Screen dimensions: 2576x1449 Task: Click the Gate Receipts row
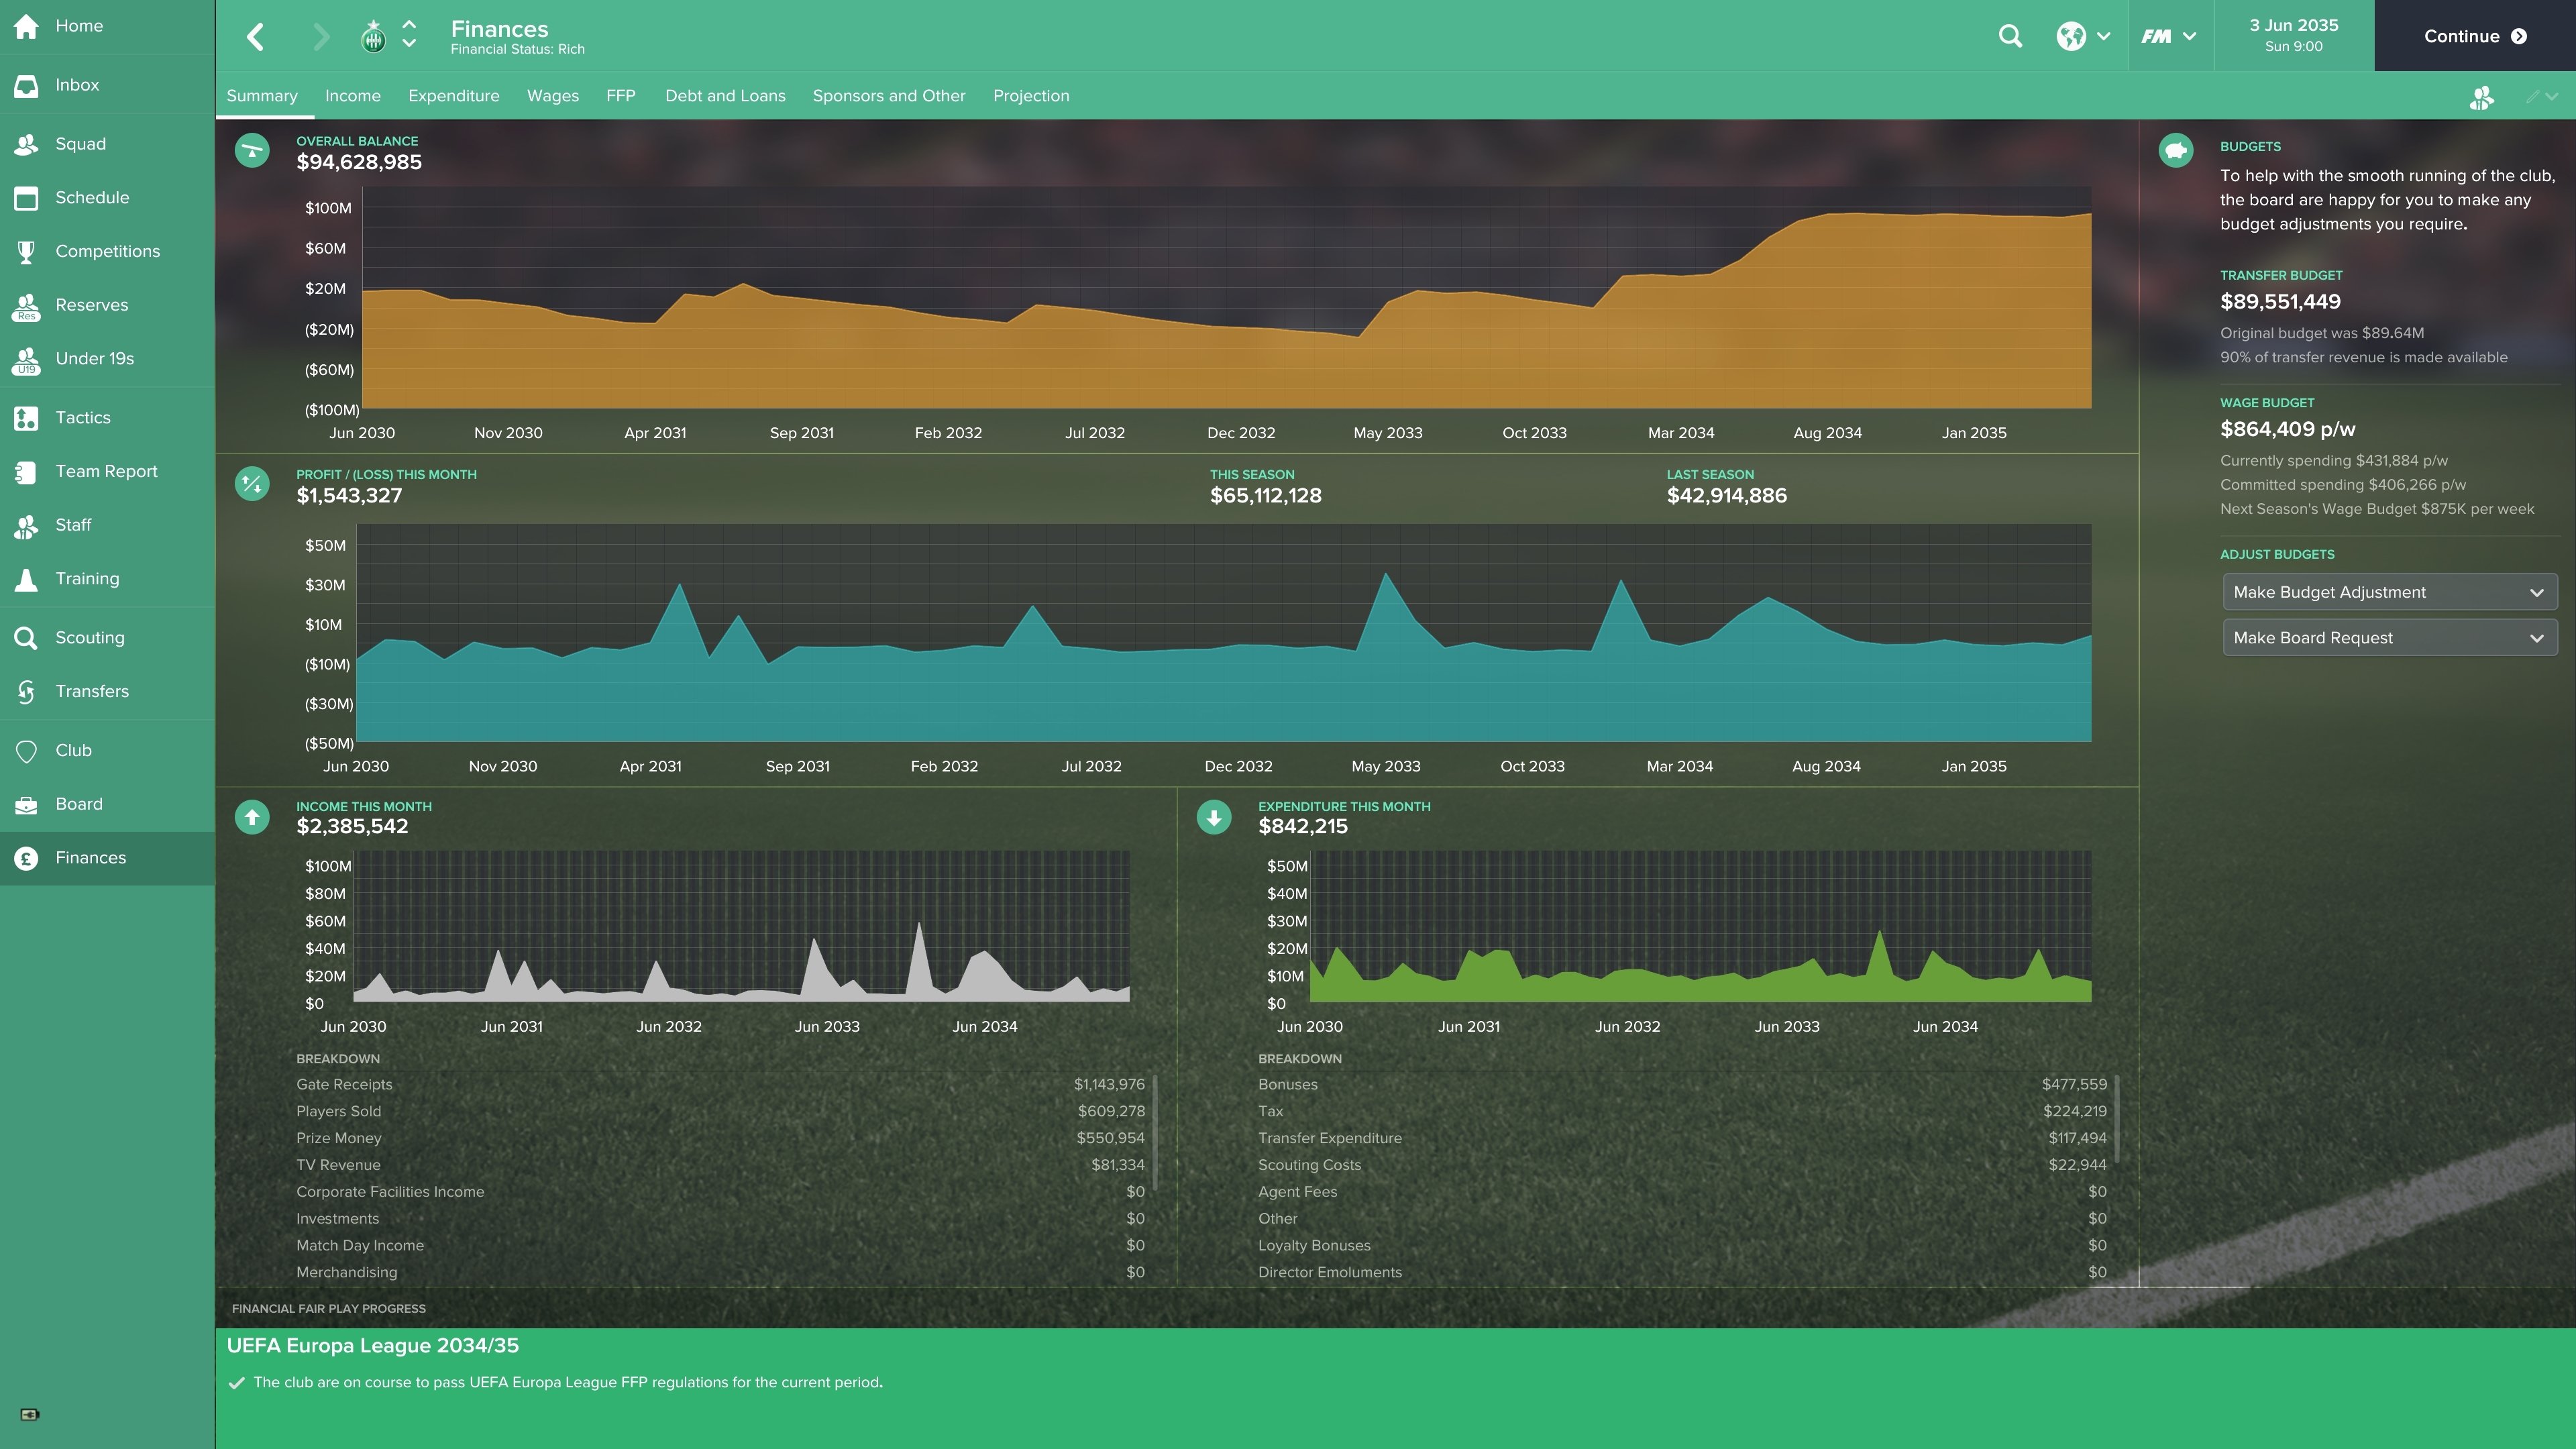tap(720, 1085)
